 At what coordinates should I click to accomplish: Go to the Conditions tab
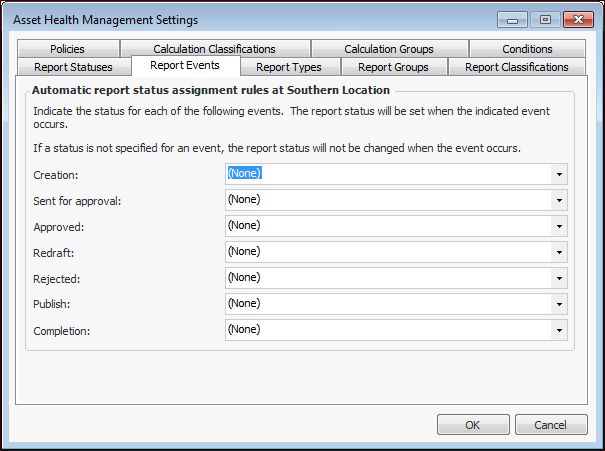click(x=527, y=49)
